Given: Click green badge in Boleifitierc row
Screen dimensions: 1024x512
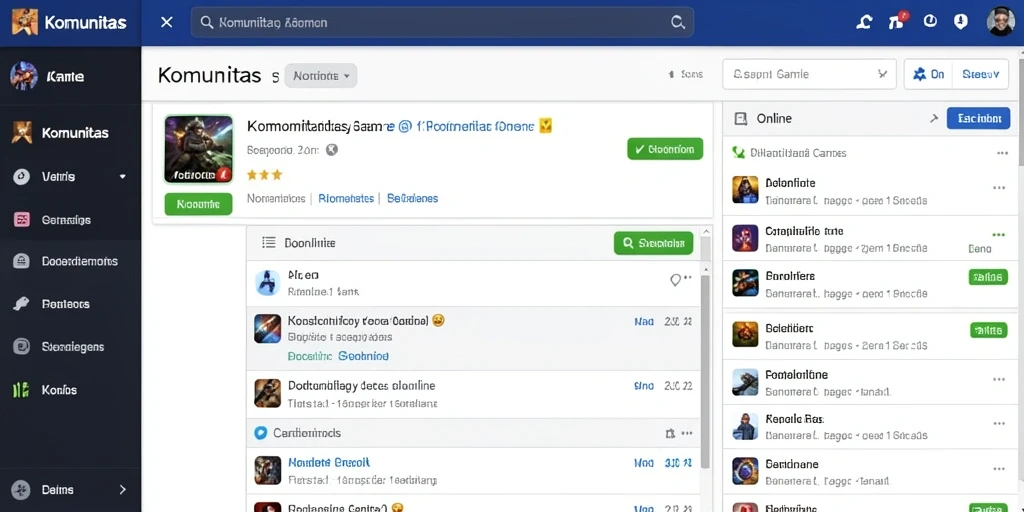Looking at the screenshot, I should point(988,330).
